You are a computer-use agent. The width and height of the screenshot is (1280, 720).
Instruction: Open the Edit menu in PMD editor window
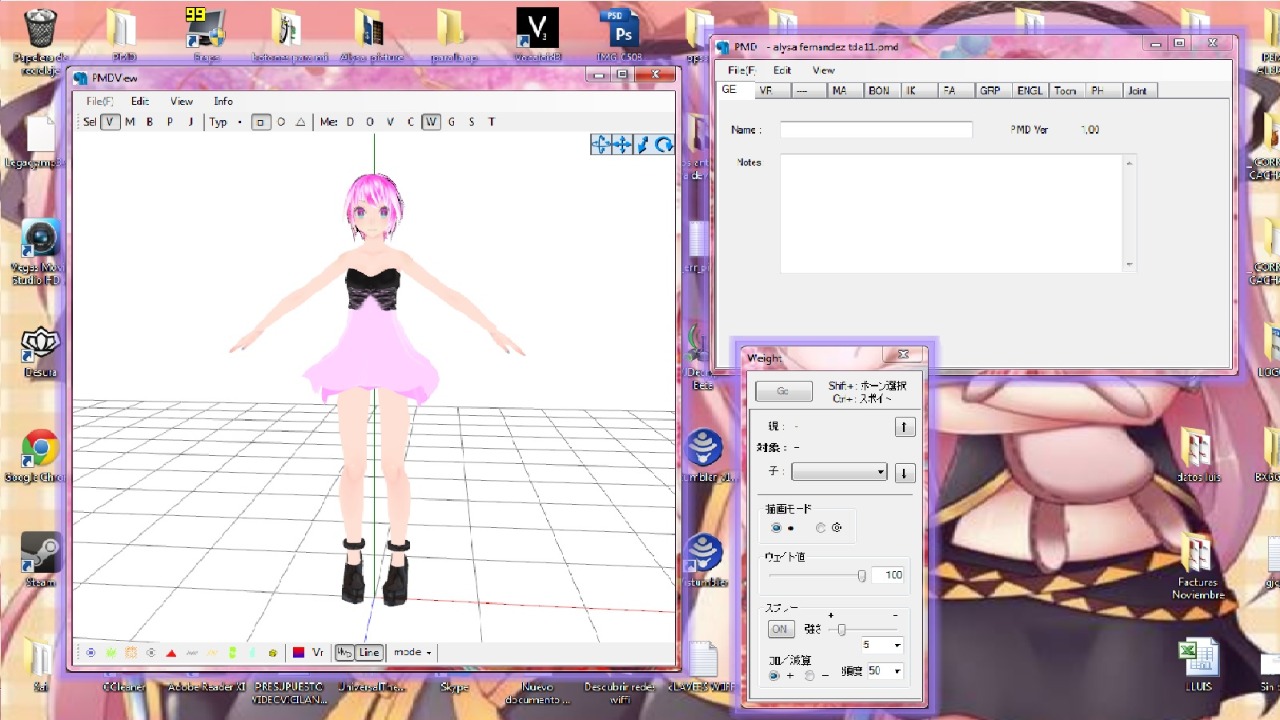782,70
